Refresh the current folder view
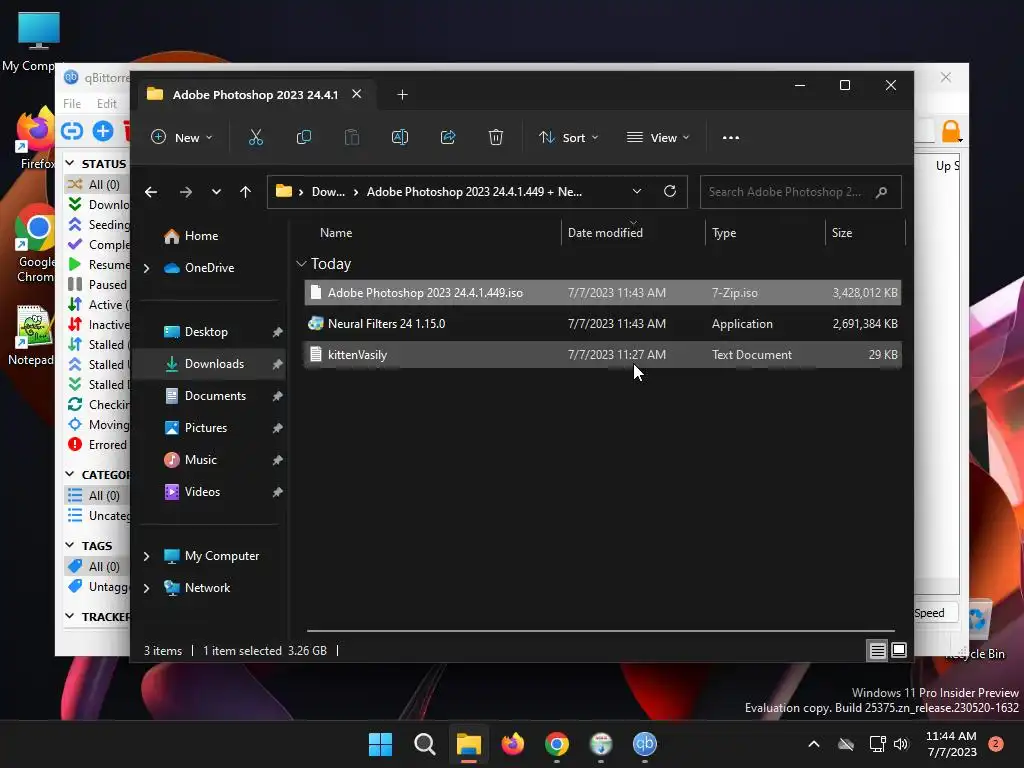The width and height of the screenshot is (1024, 768). [x=669, y=191]
